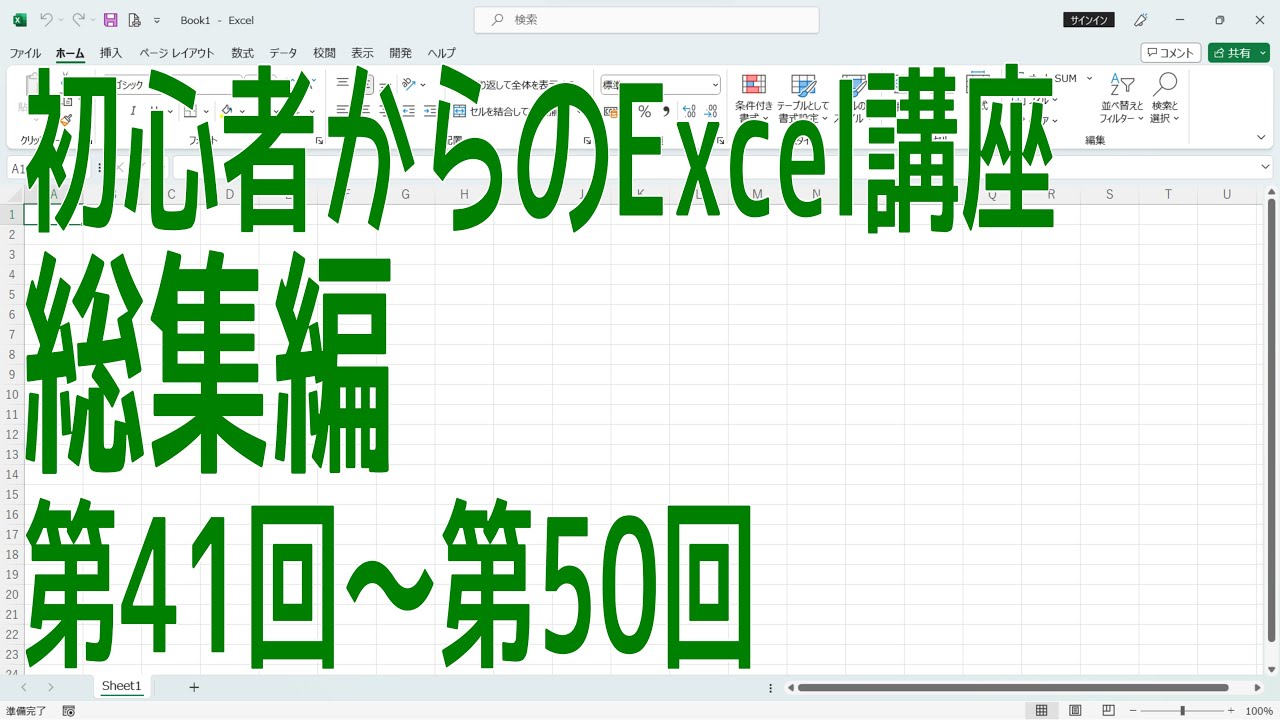Click the decrease indent icon

tap(408, 111)
